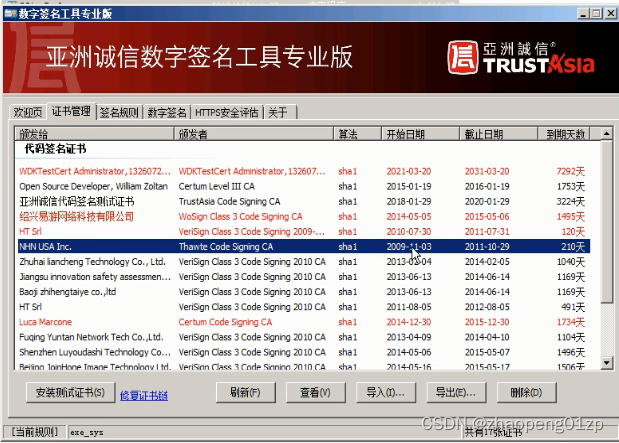Select 亚洲诚信代码签名测试证书 row
Screen dimensions: 619x443
pos(302,201)
